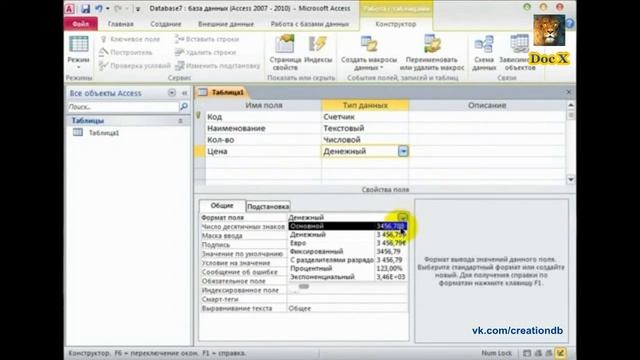Screen dimensions: 640x360
Task: Open the Все объекты Access pane menu
Action: (172, 93)
